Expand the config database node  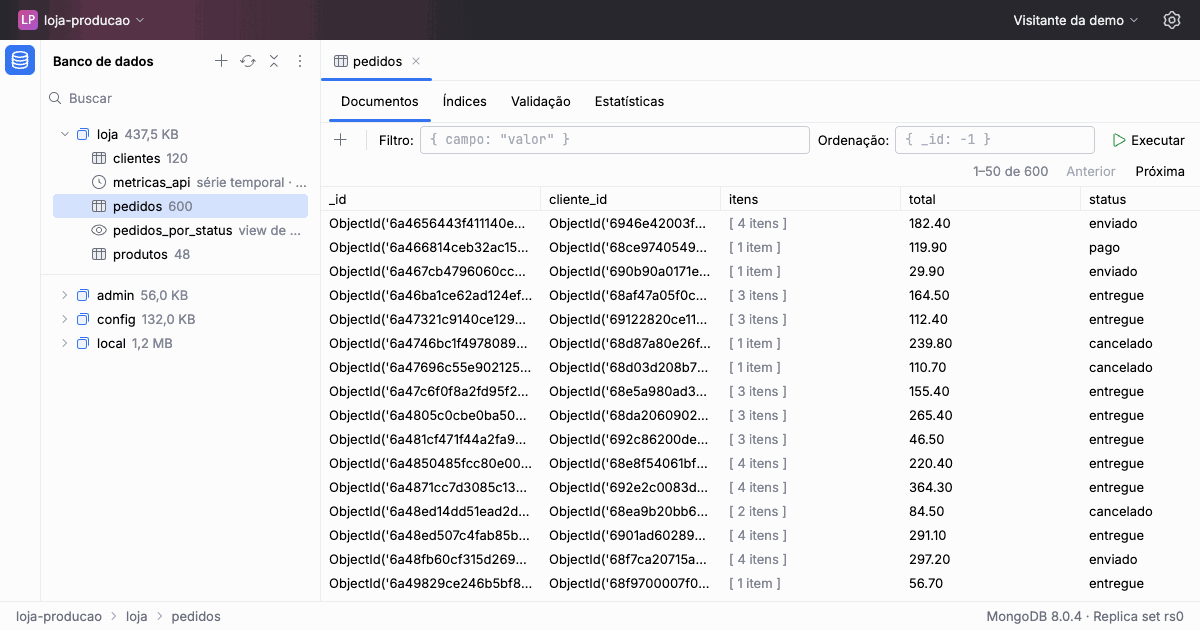(x=65, y=319)
